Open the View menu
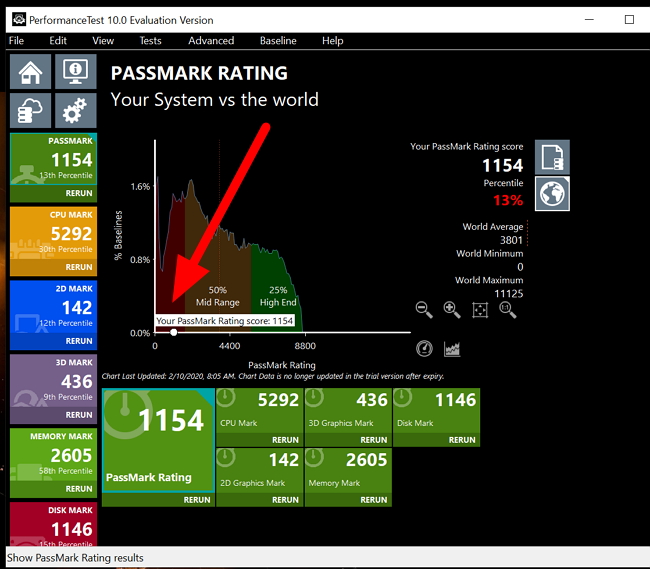Screen dimensions: 650x569 [x=103, y=41]
